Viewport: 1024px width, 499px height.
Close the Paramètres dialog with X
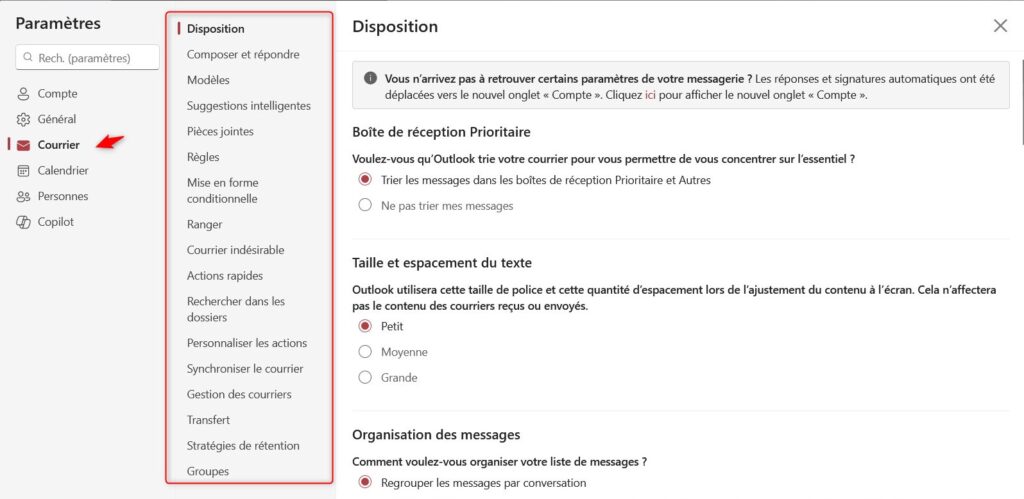tap(1000, 26)
